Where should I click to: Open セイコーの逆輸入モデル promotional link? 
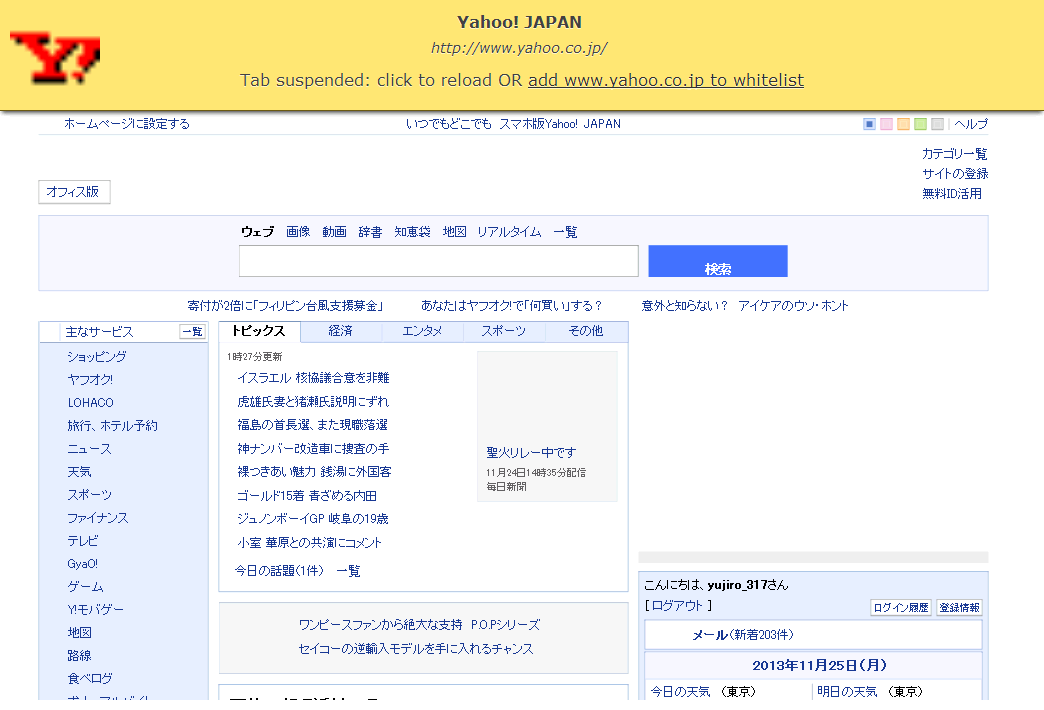tap(416, 649)
